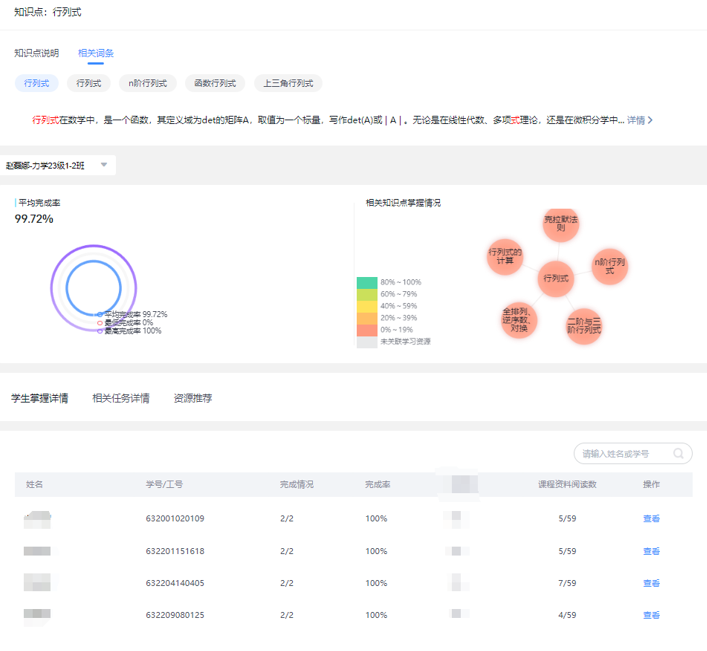Open 查看 for student 632001020109
707x651 pixels.
click(652, 519)
